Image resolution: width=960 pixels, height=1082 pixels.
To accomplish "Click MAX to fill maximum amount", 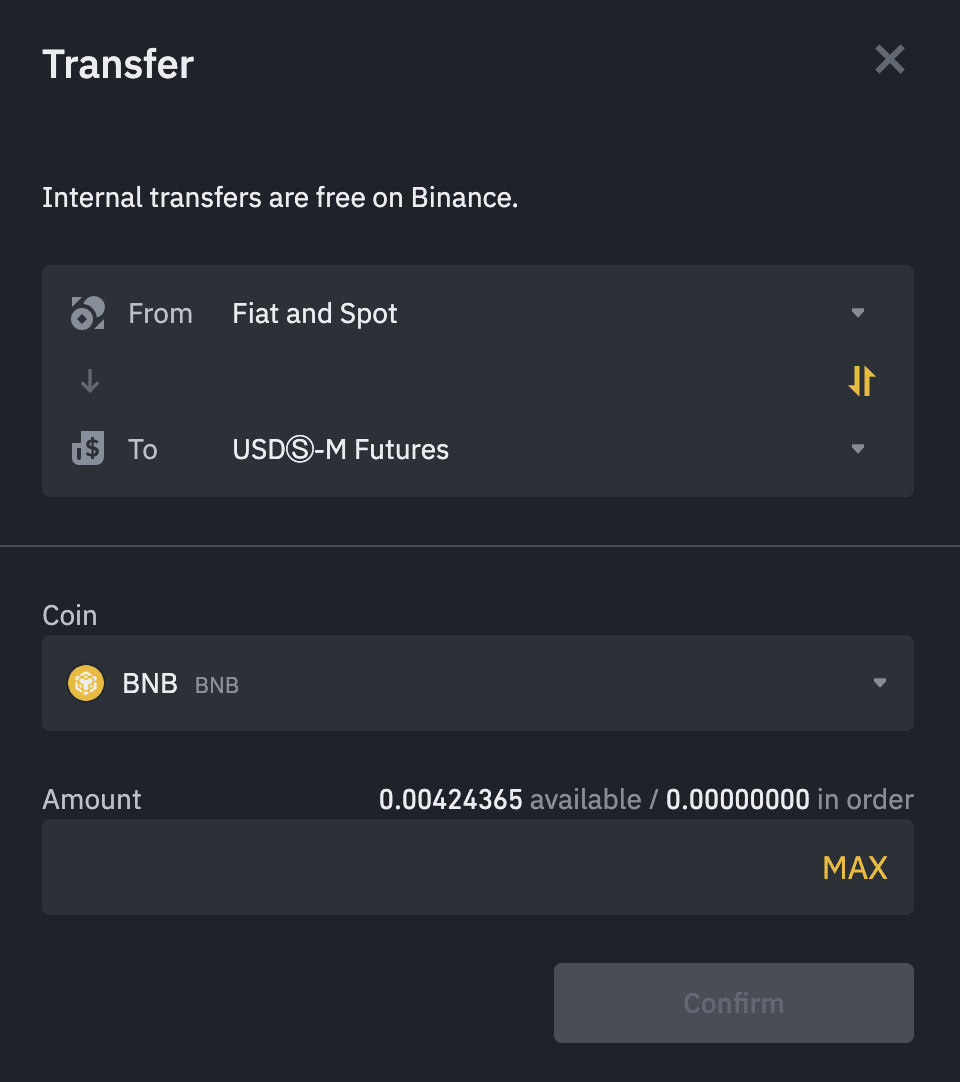I will 855,867.
